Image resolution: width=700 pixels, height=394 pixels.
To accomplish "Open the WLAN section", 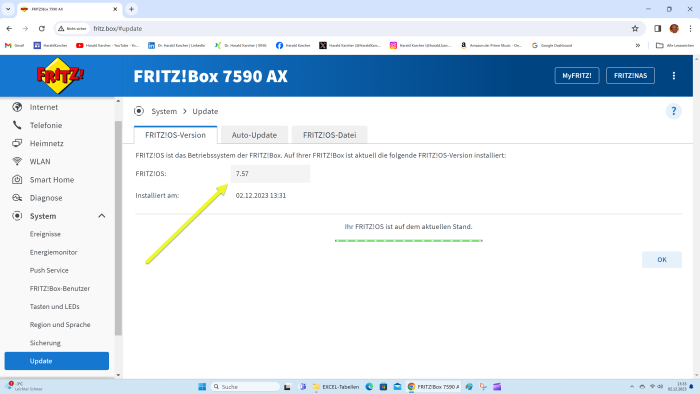I will coord(40,162).
